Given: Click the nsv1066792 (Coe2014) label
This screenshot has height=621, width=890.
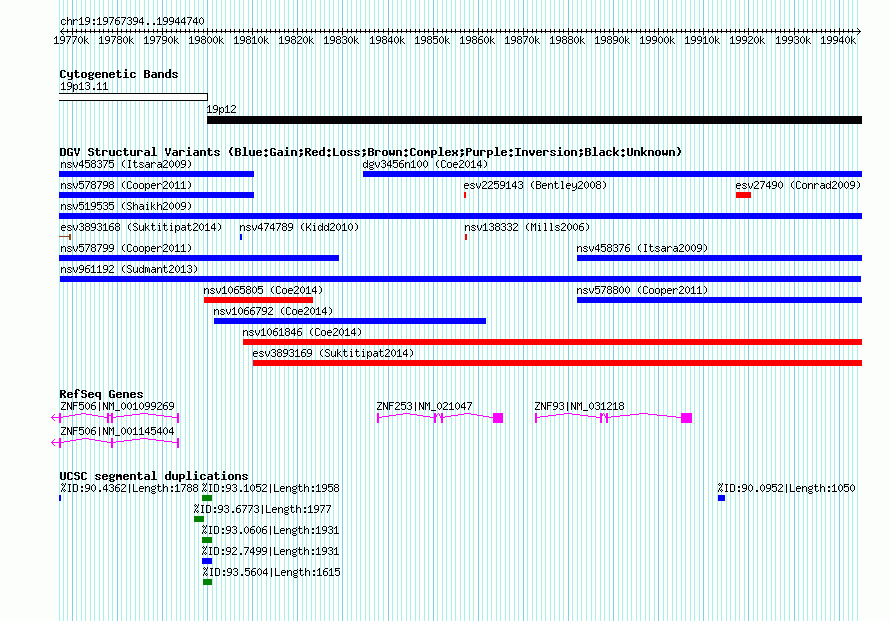Looking at the screenshot, I should (273, 311).
